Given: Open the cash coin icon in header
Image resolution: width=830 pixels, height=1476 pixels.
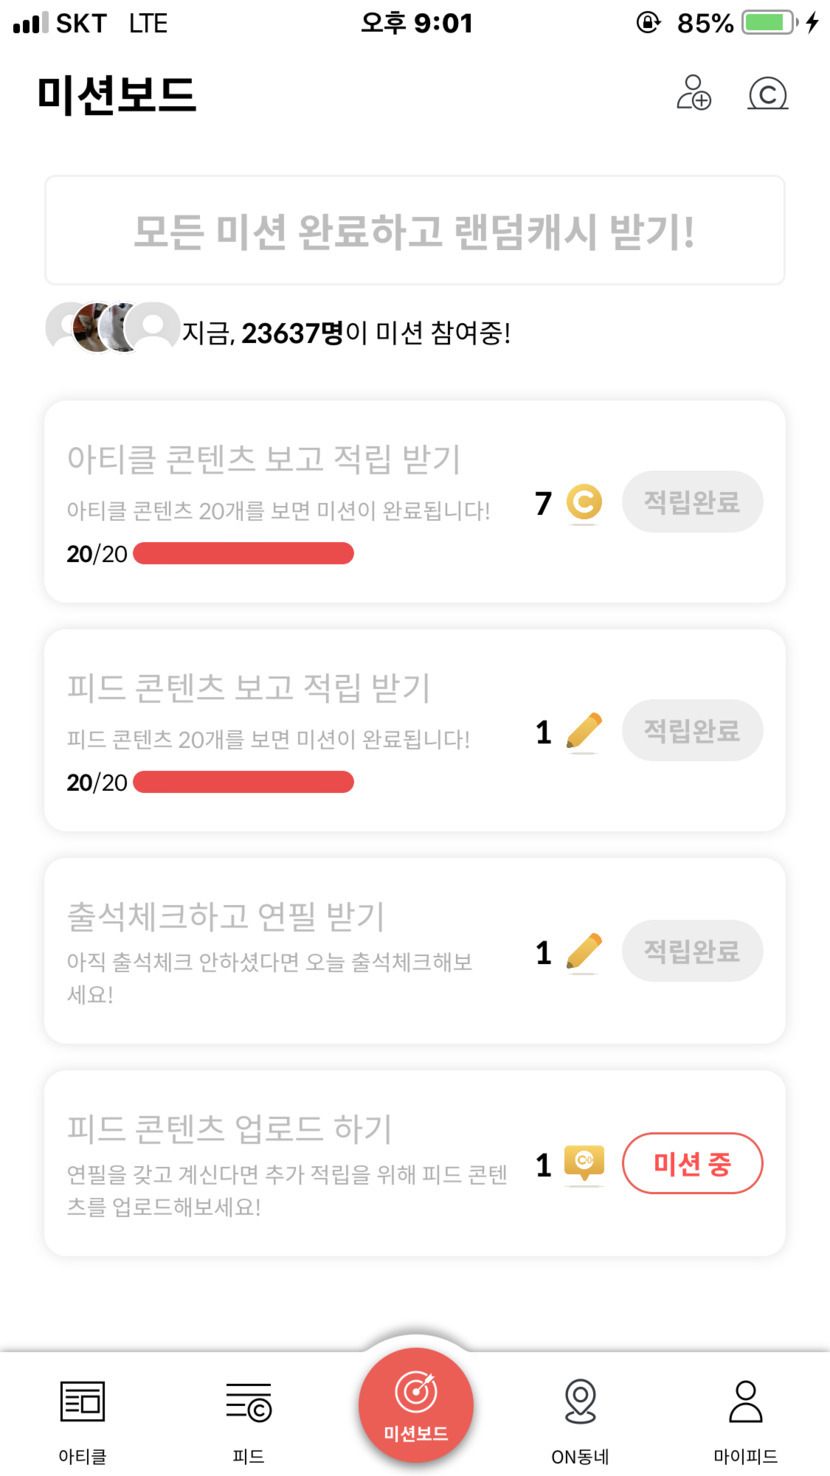Looking at the screenshot, I should pos(767,94).
